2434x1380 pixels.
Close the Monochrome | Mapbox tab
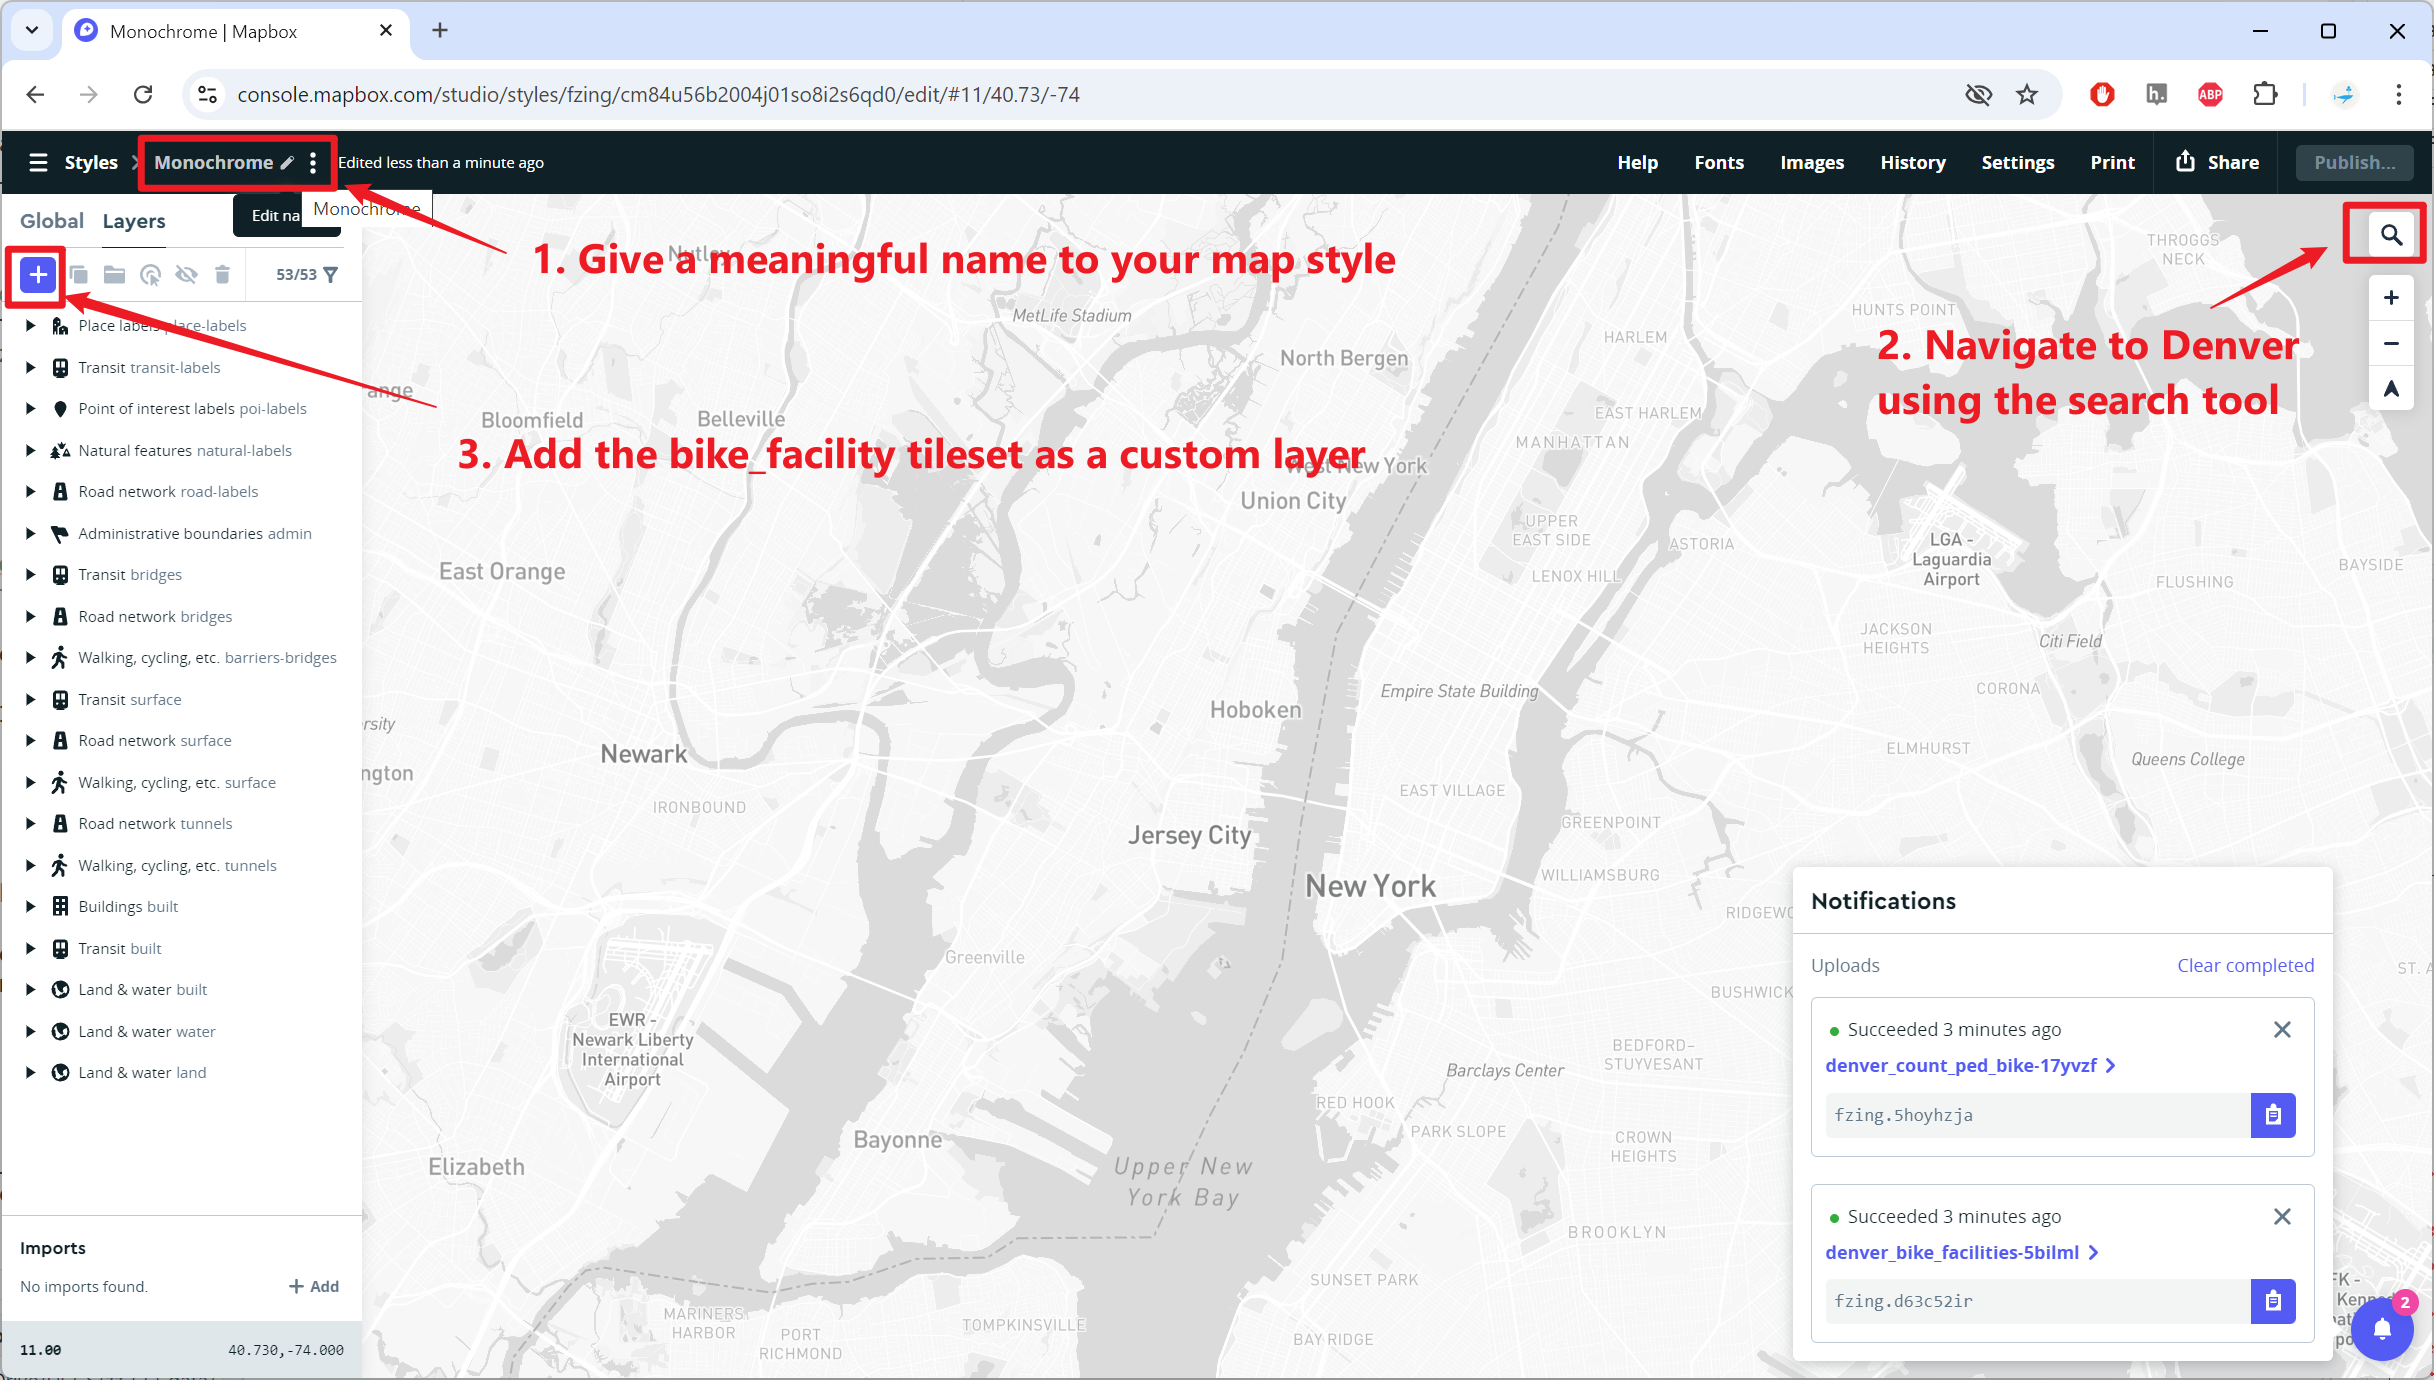[x=385, y=31]
